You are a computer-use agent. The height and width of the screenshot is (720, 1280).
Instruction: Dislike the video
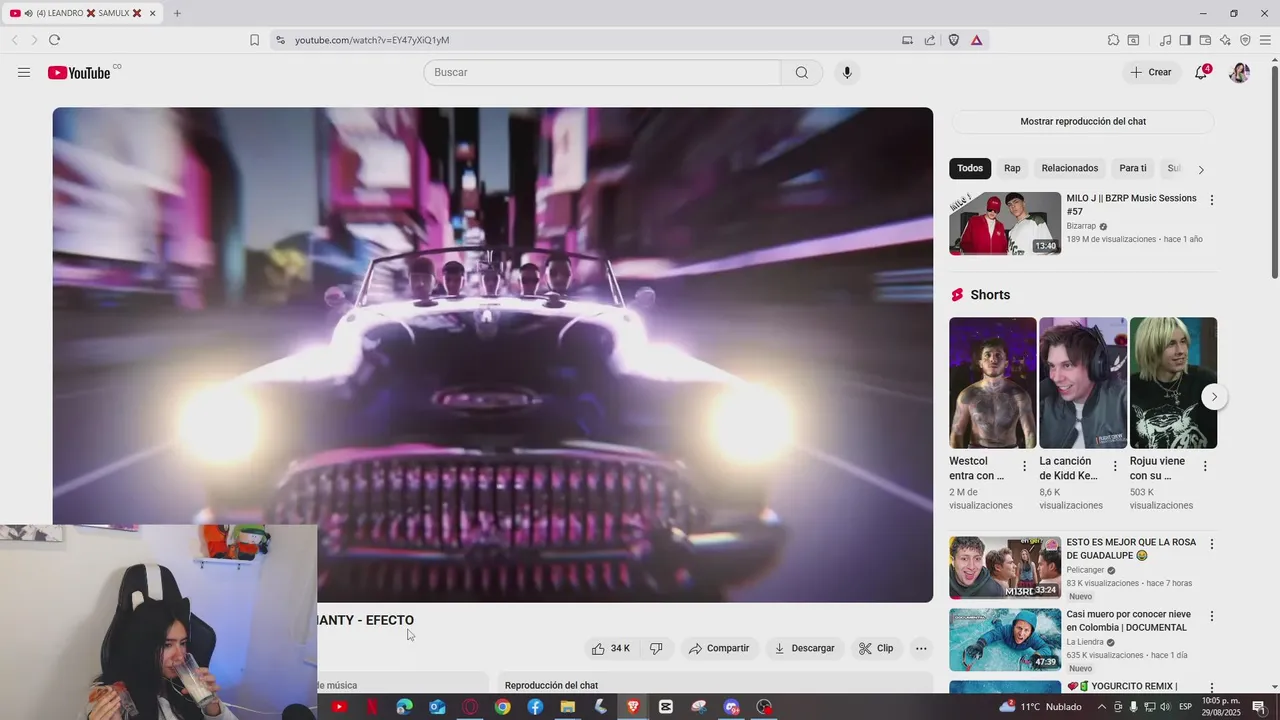click(656, 648)
